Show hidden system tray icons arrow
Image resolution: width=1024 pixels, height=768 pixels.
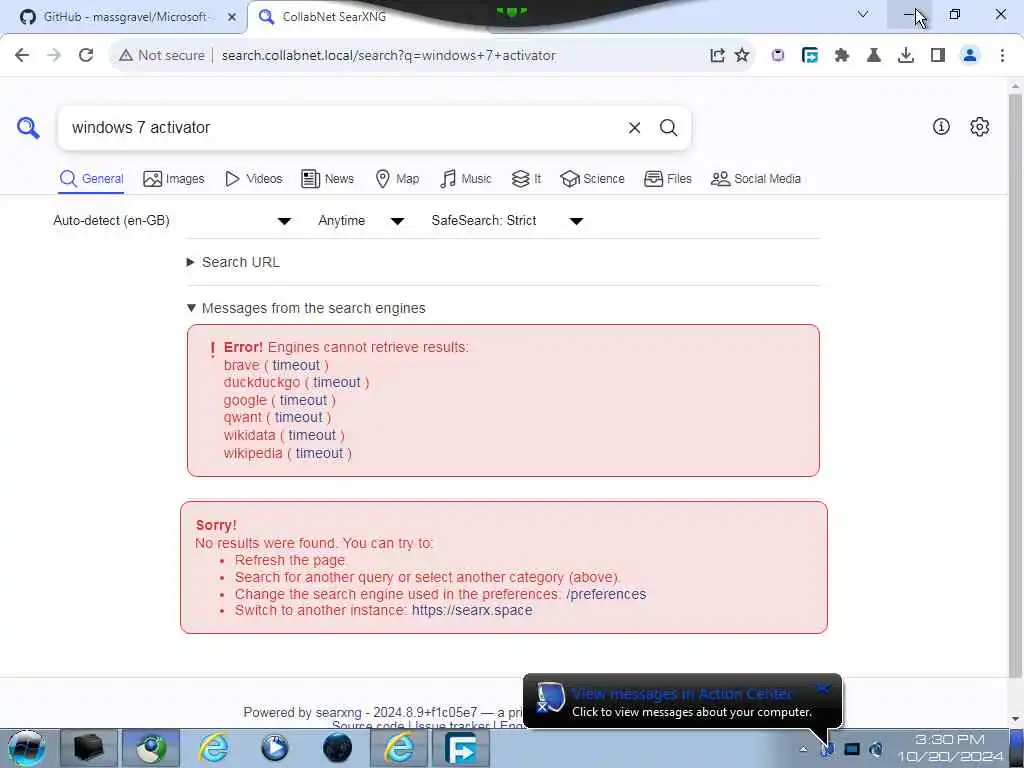click(803, 749)
